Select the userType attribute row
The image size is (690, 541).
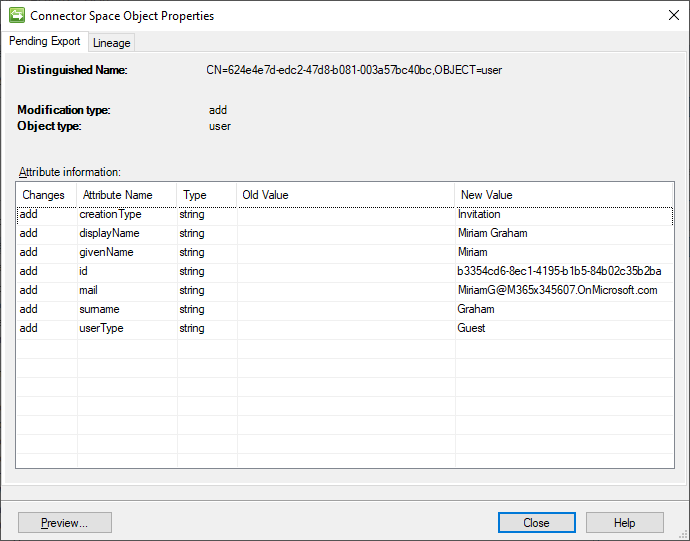[x=102, y=328]
